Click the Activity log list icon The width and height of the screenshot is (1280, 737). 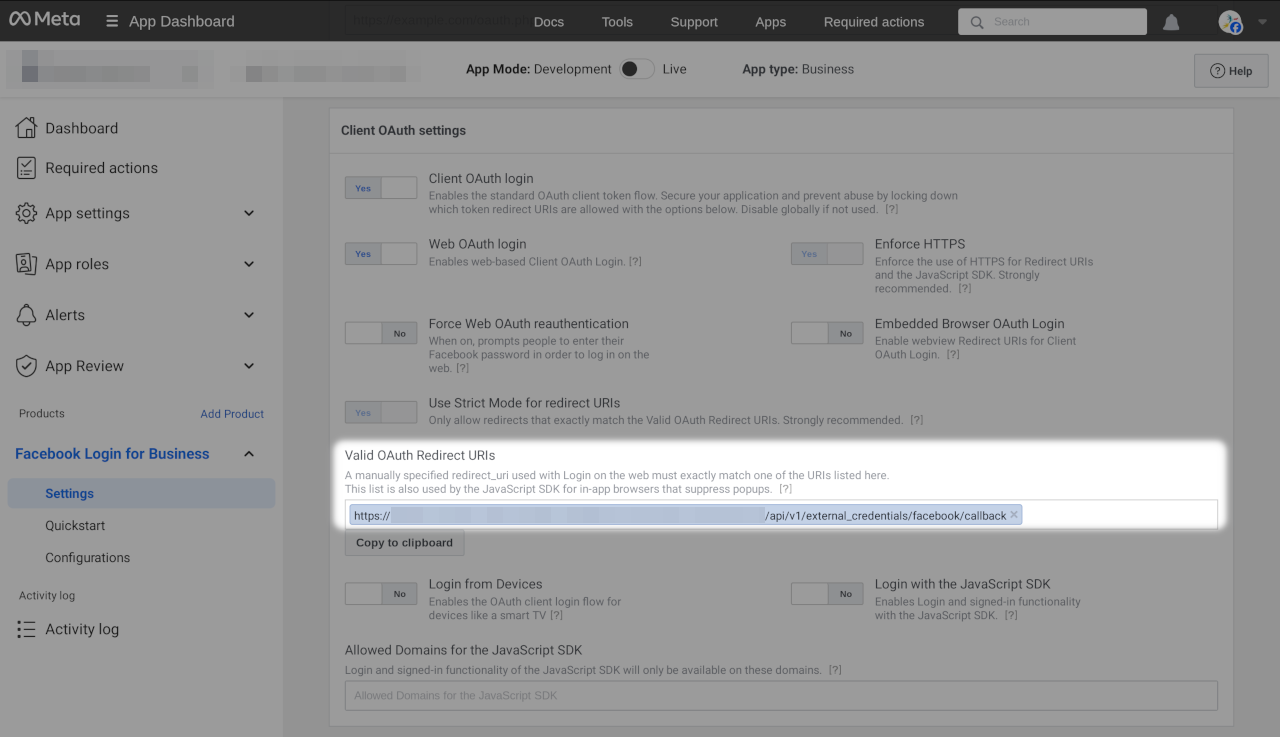(x=26, y=629)
